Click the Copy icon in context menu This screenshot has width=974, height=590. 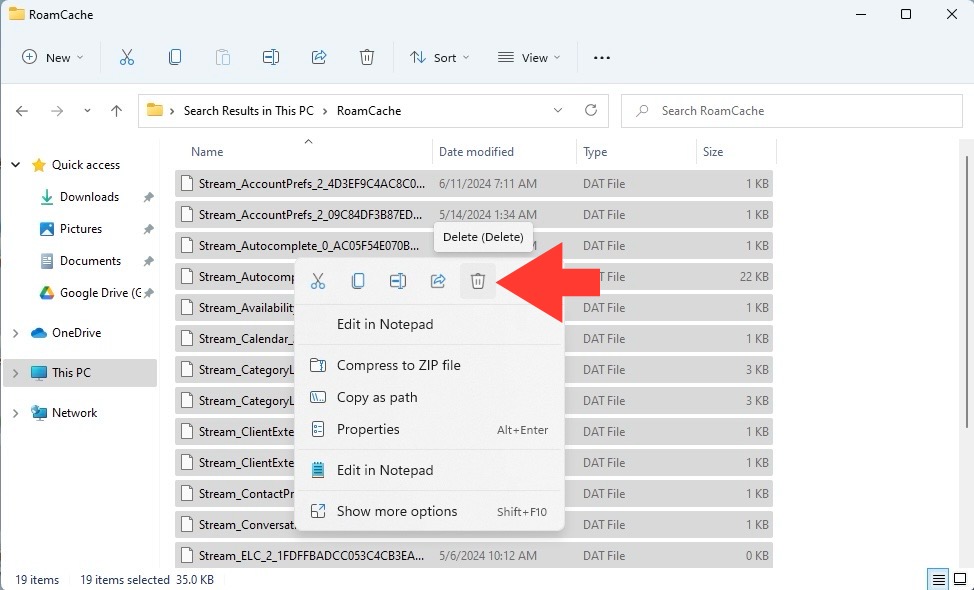pos(358,281)
